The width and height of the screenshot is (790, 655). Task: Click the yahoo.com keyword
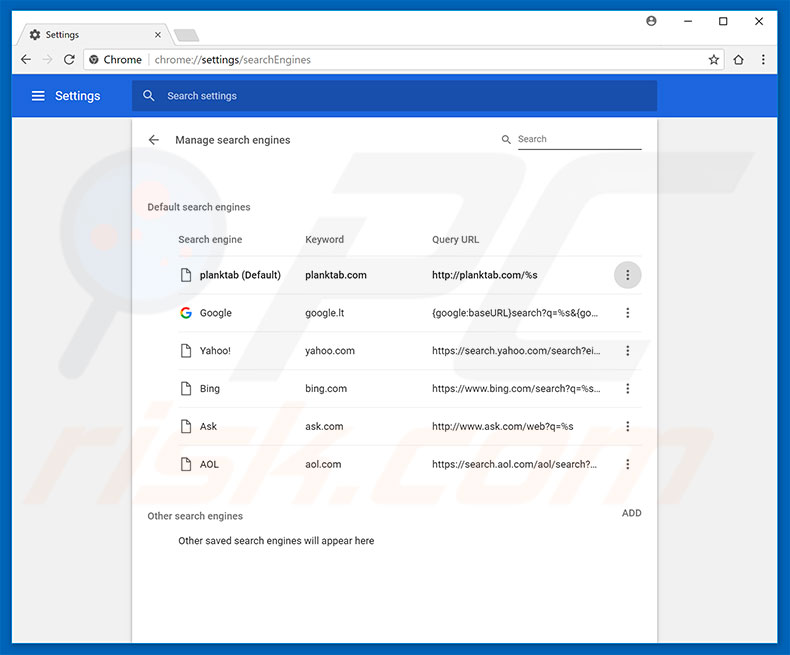330,351
